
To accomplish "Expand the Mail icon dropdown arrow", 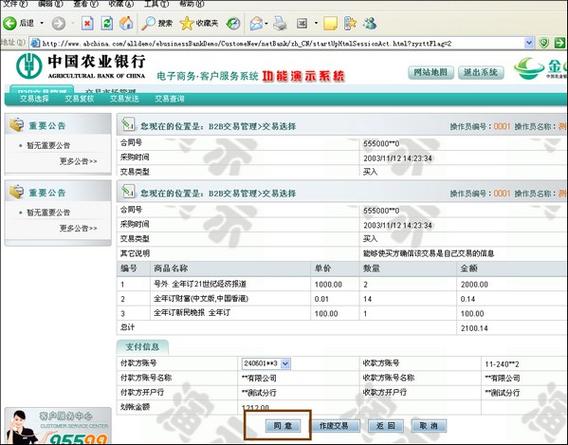I will pos(267,24).
